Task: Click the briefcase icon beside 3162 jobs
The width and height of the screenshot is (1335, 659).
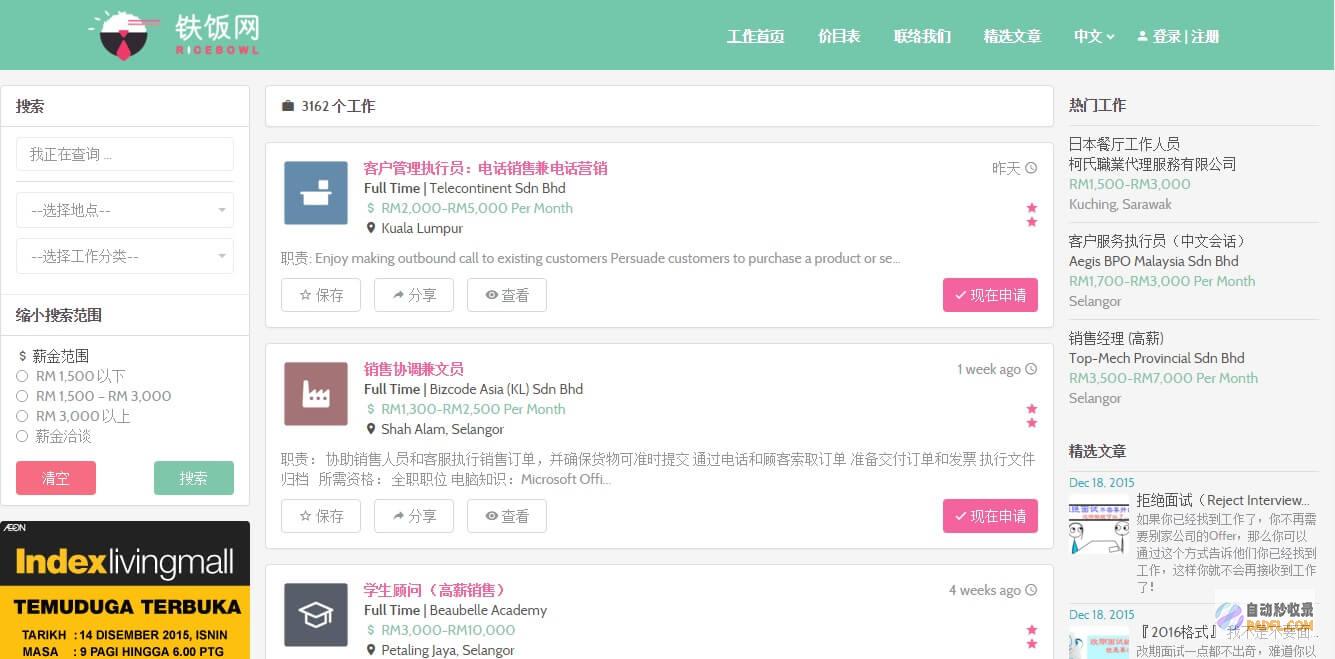Action: 288,106
